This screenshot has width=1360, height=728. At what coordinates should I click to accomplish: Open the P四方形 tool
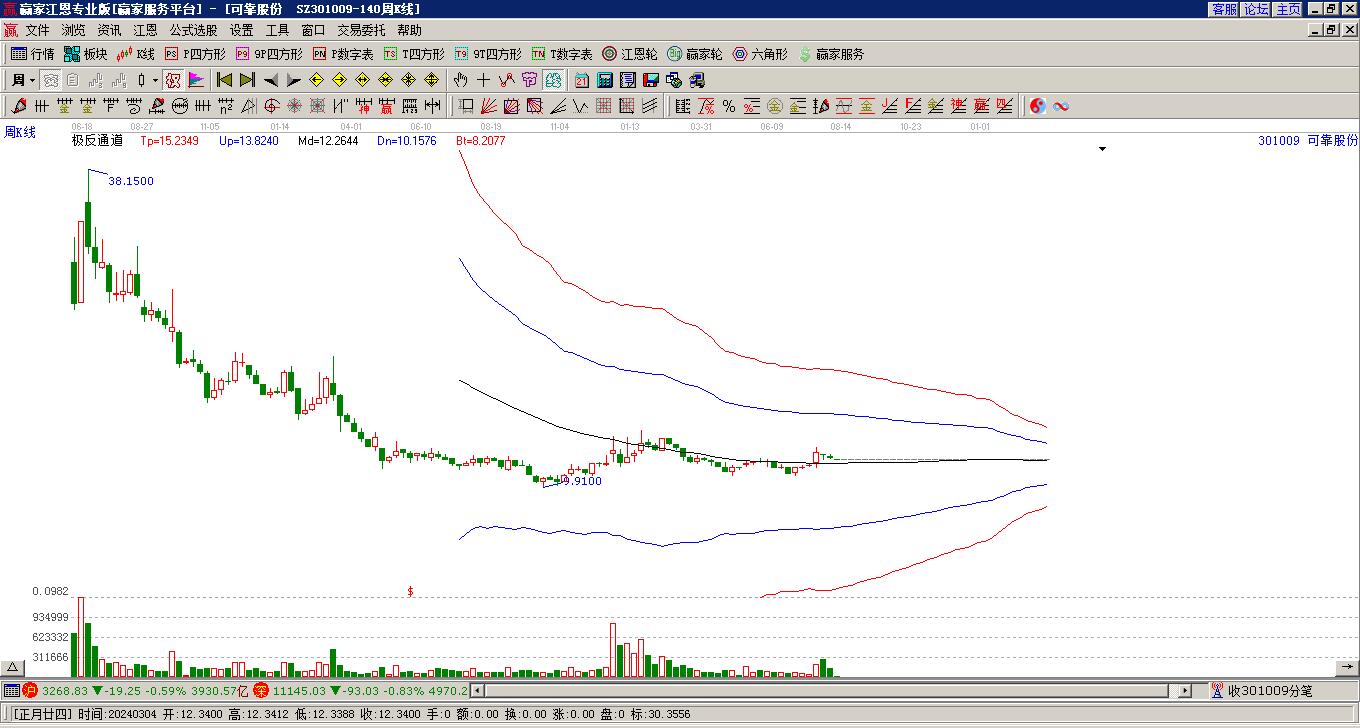195,54
